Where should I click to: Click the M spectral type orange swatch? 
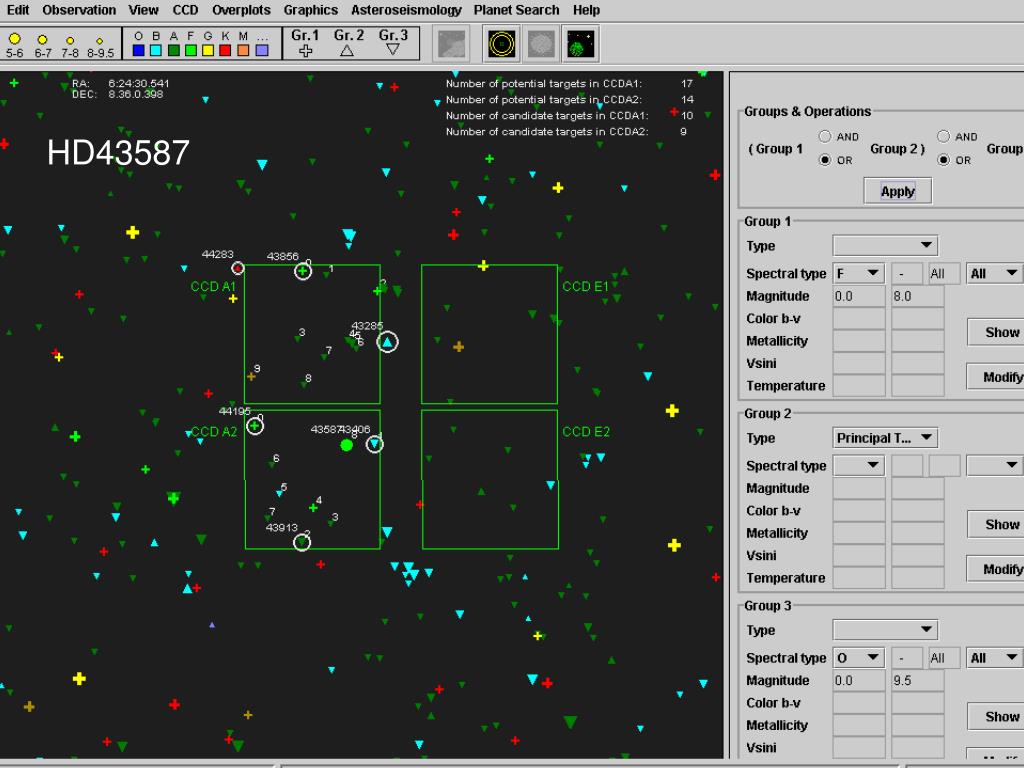tap(244, 50)
